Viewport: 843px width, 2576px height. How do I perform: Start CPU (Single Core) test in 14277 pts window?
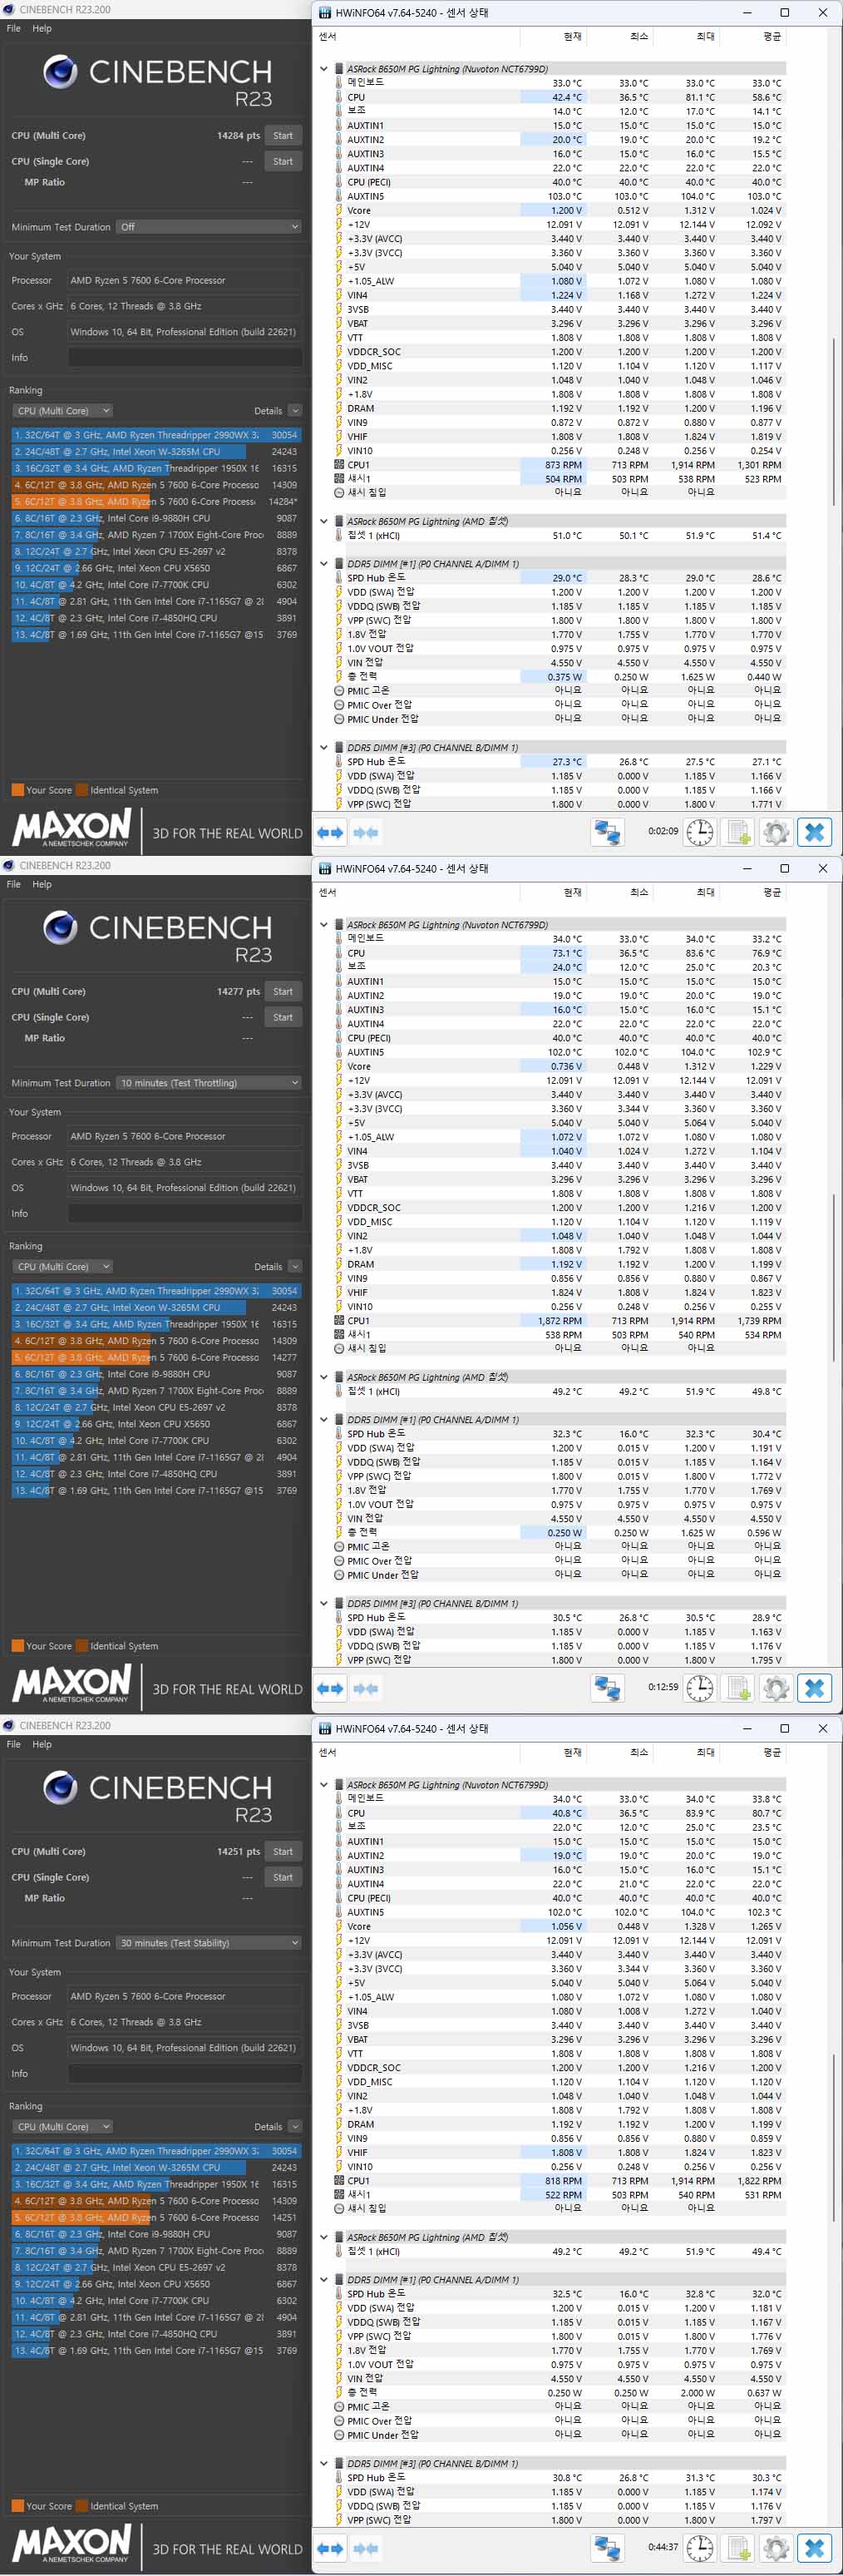click(x=283, y=1018)
